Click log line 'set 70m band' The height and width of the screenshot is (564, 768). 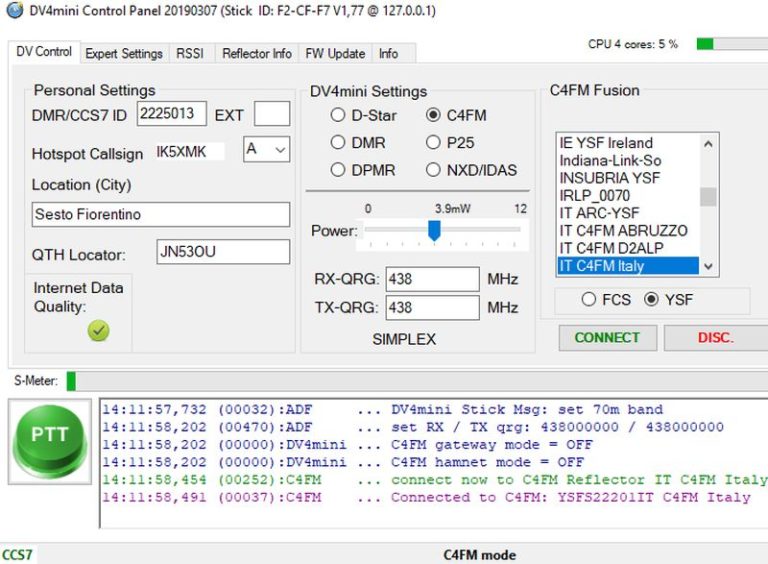click(x=383, y=409)
